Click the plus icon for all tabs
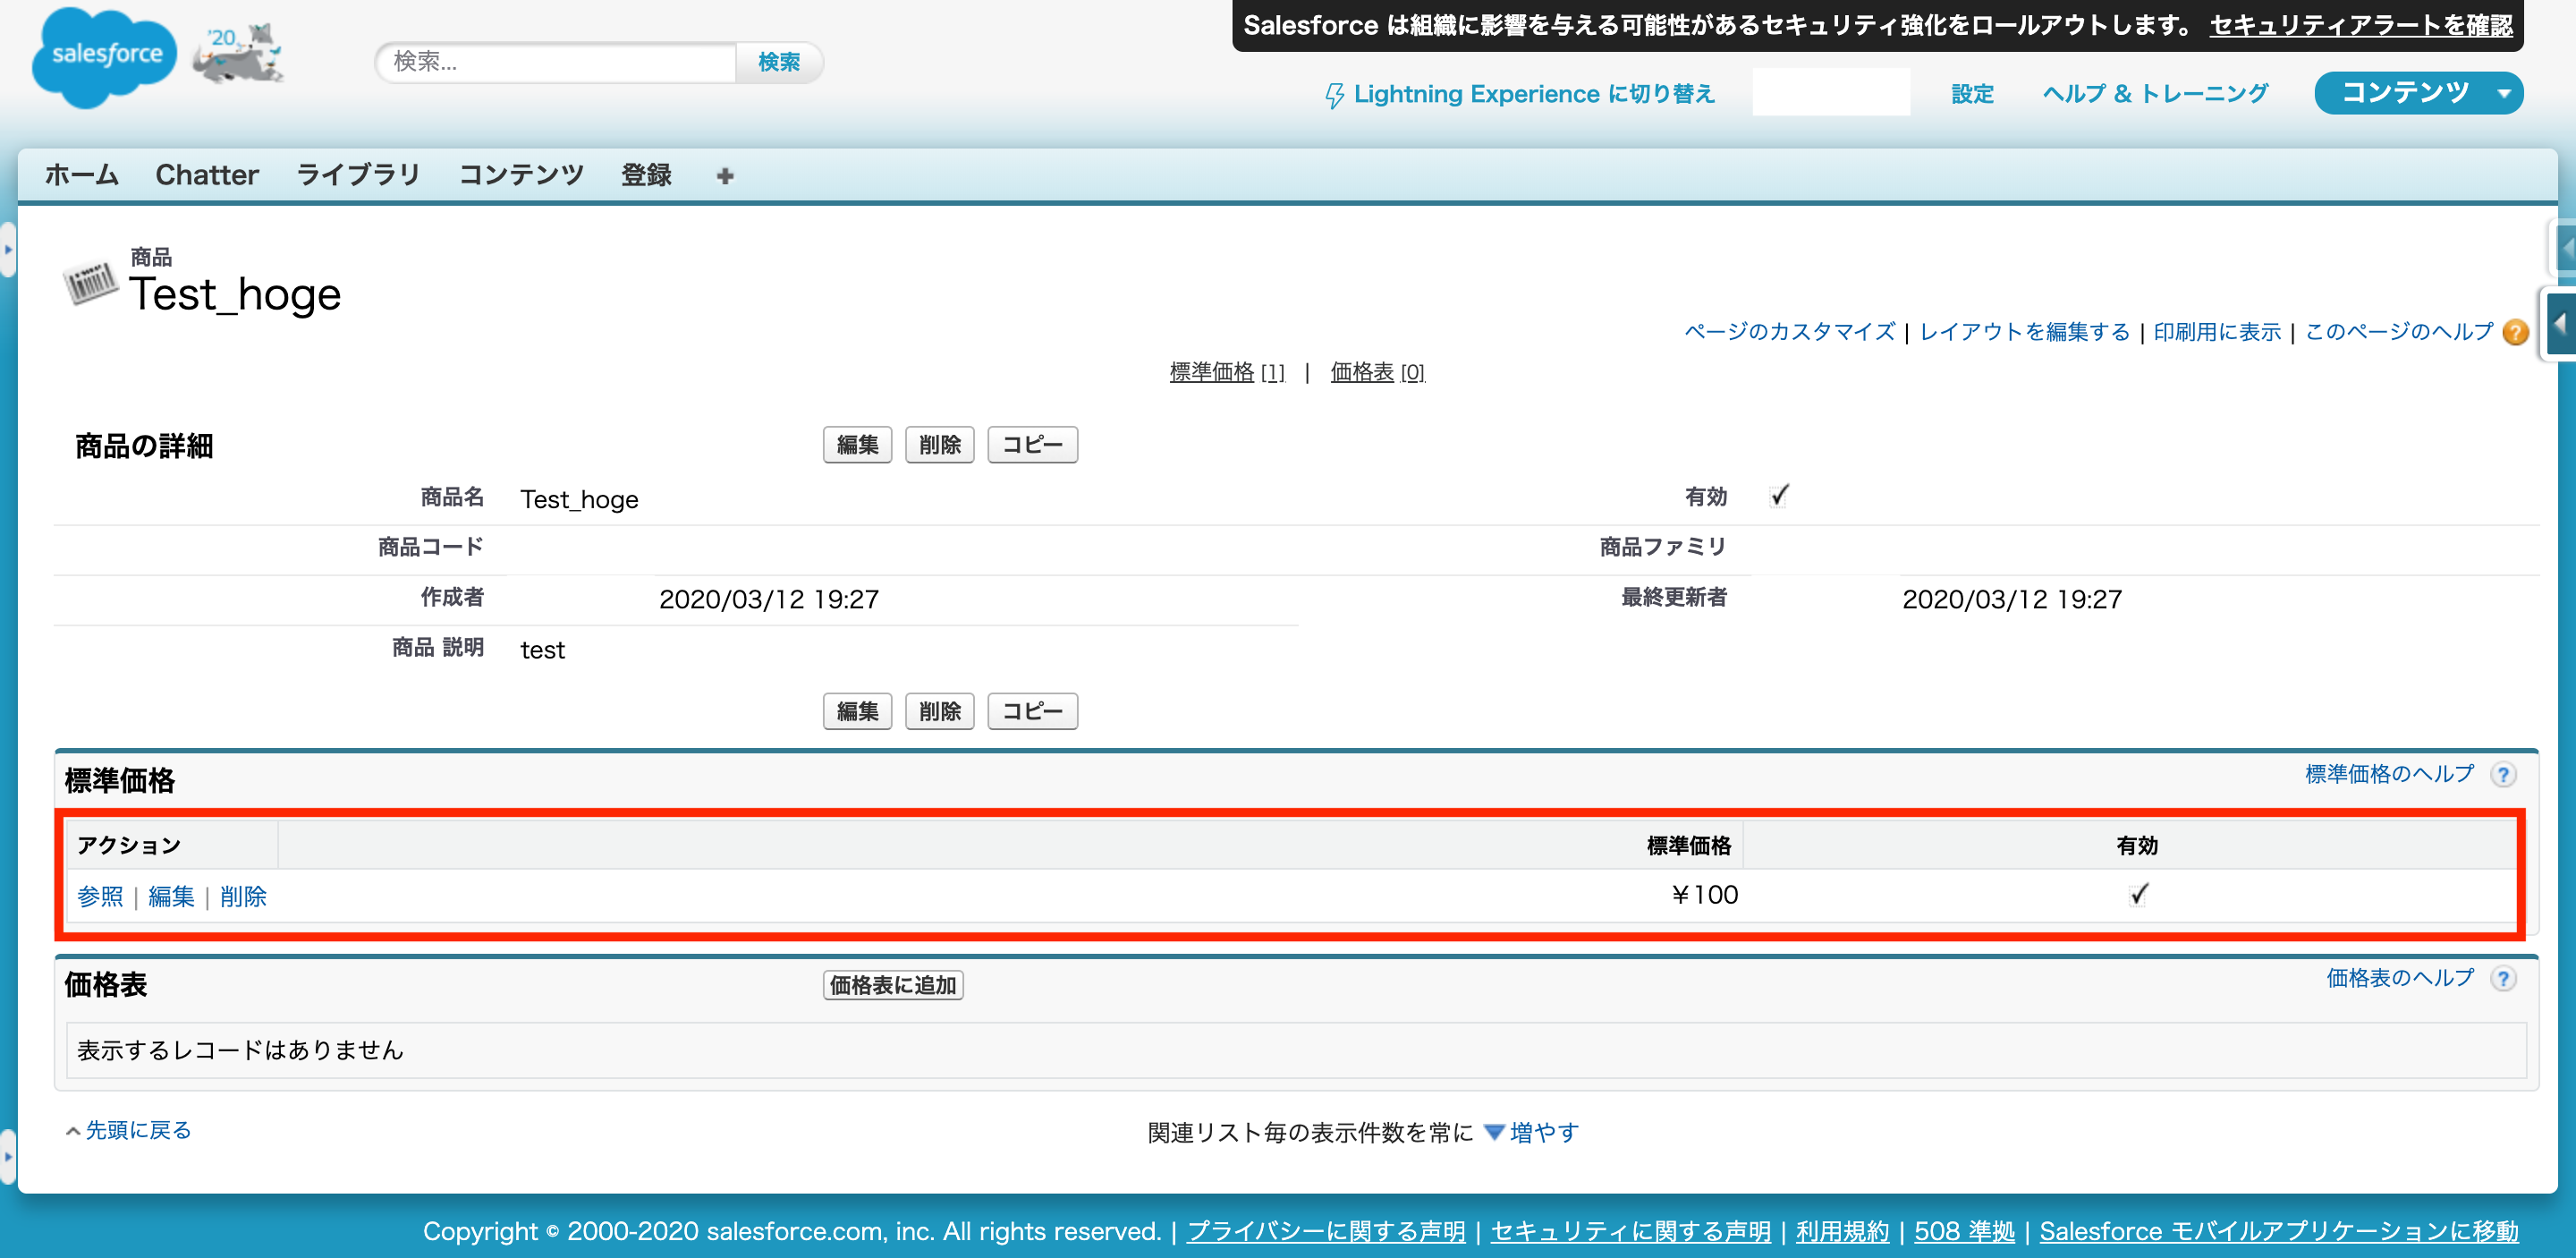This screenshot has width=2576, height=1258. point(725,176)
